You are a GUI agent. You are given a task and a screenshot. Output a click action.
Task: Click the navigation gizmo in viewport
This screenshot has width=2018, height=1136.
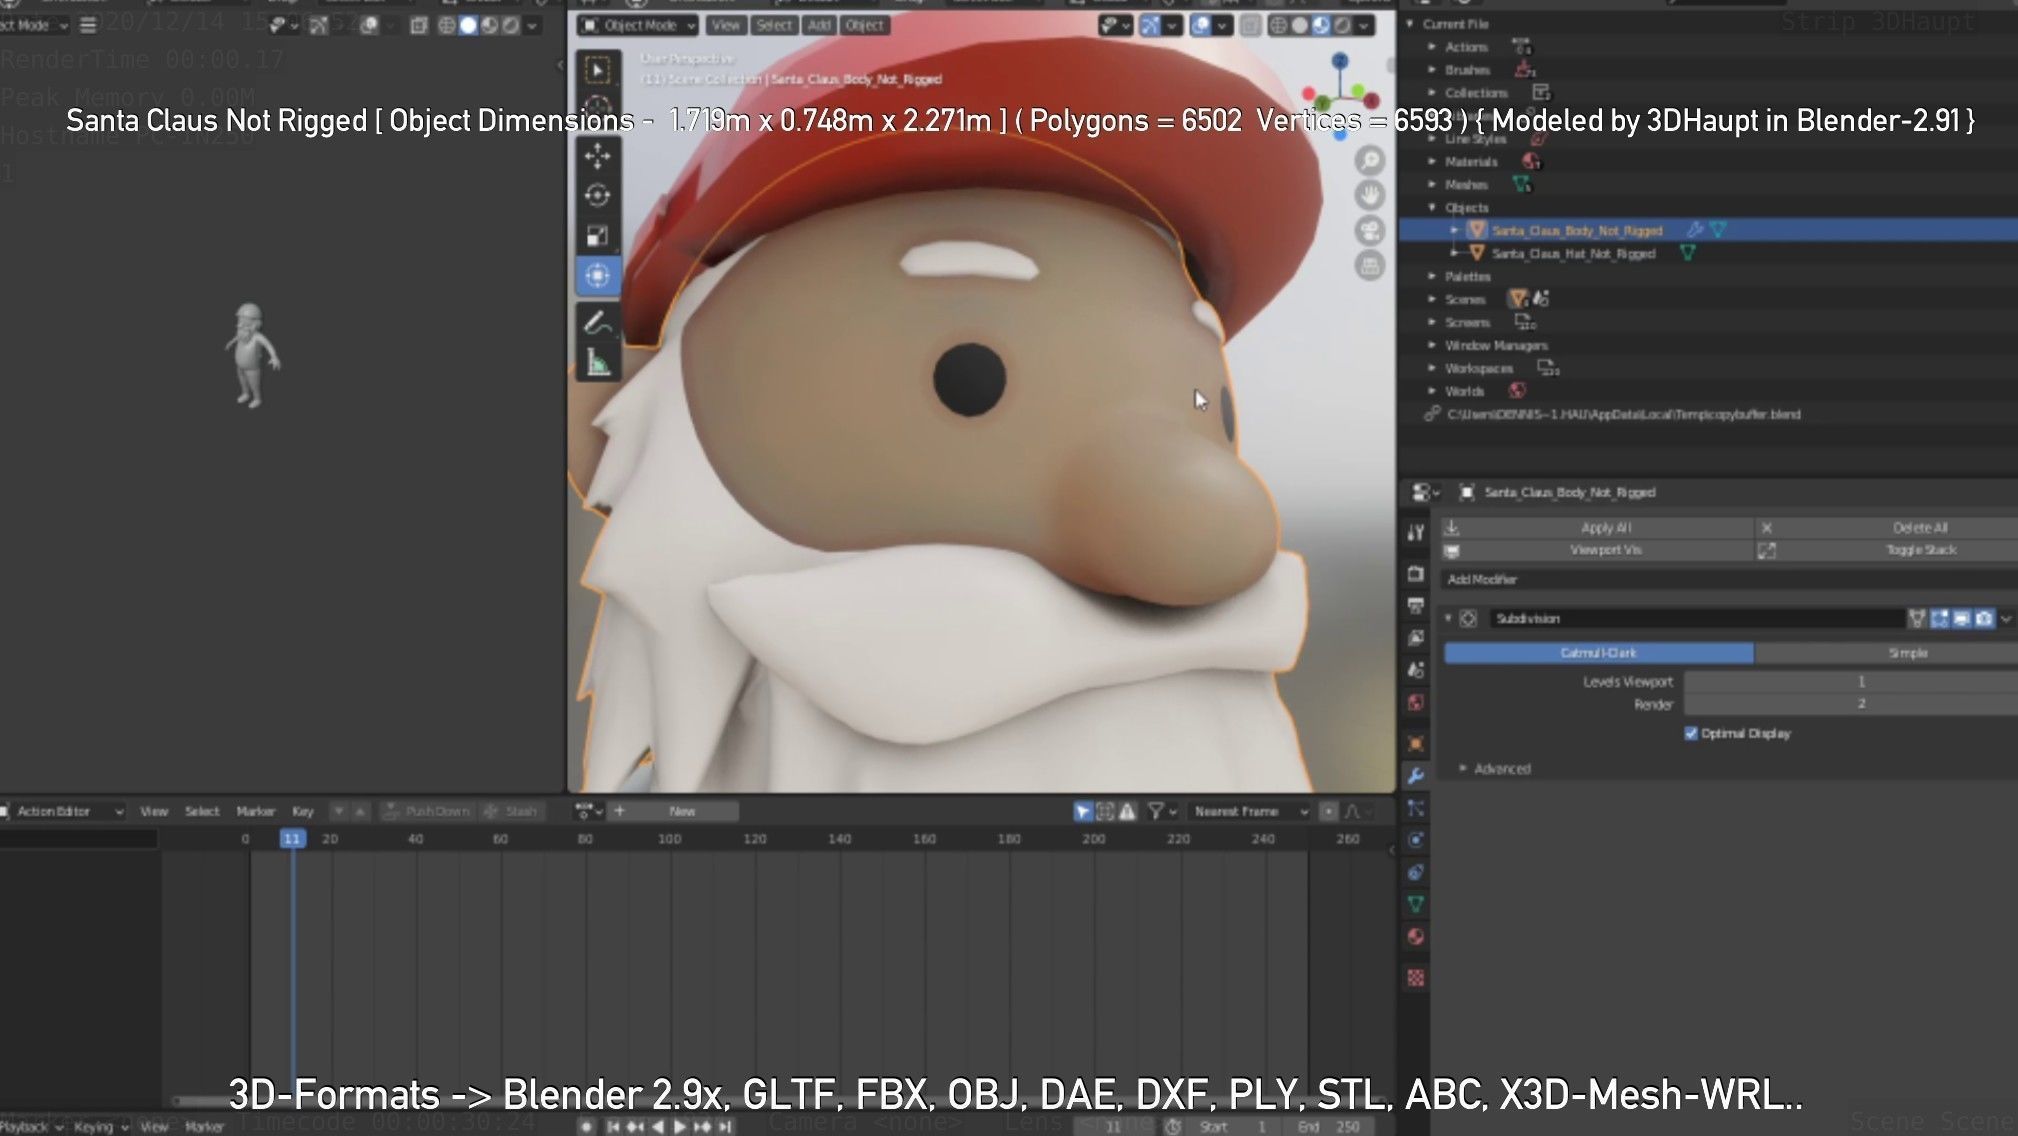pyautogui.click(x=1341, y=96)
